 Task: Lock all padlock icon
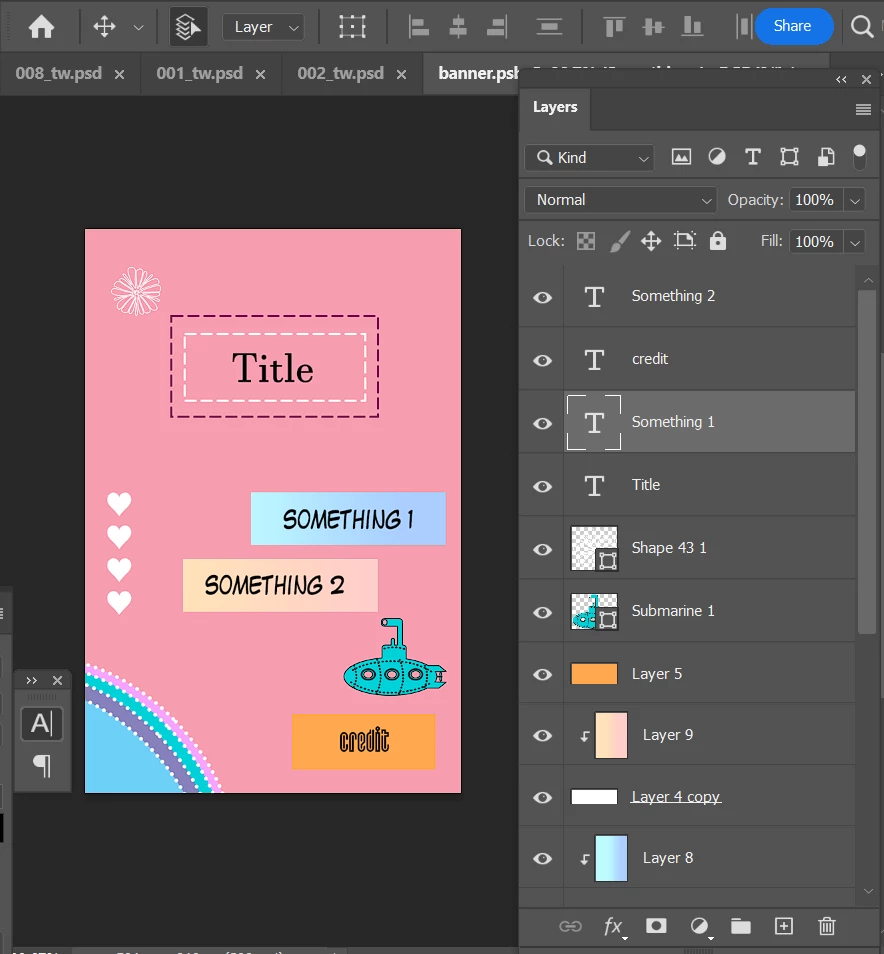tap(718, 241)
